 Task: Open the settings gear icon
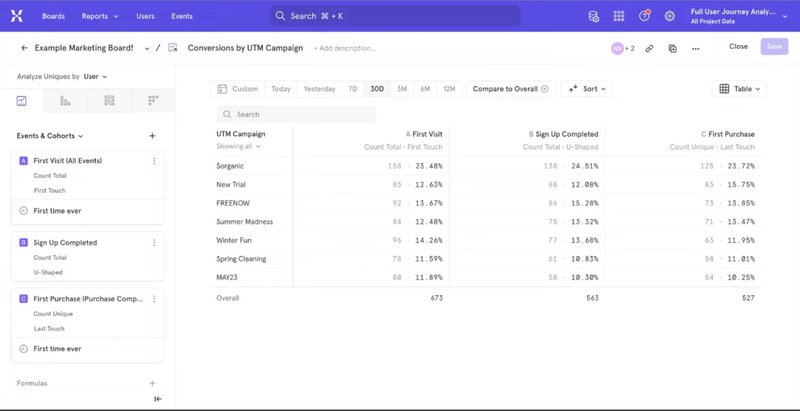670,17
